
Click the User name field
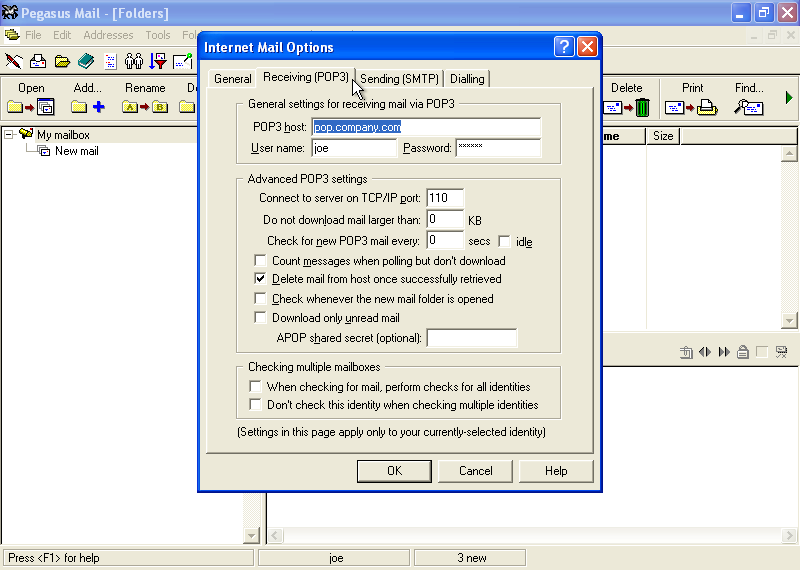point(354,148)
